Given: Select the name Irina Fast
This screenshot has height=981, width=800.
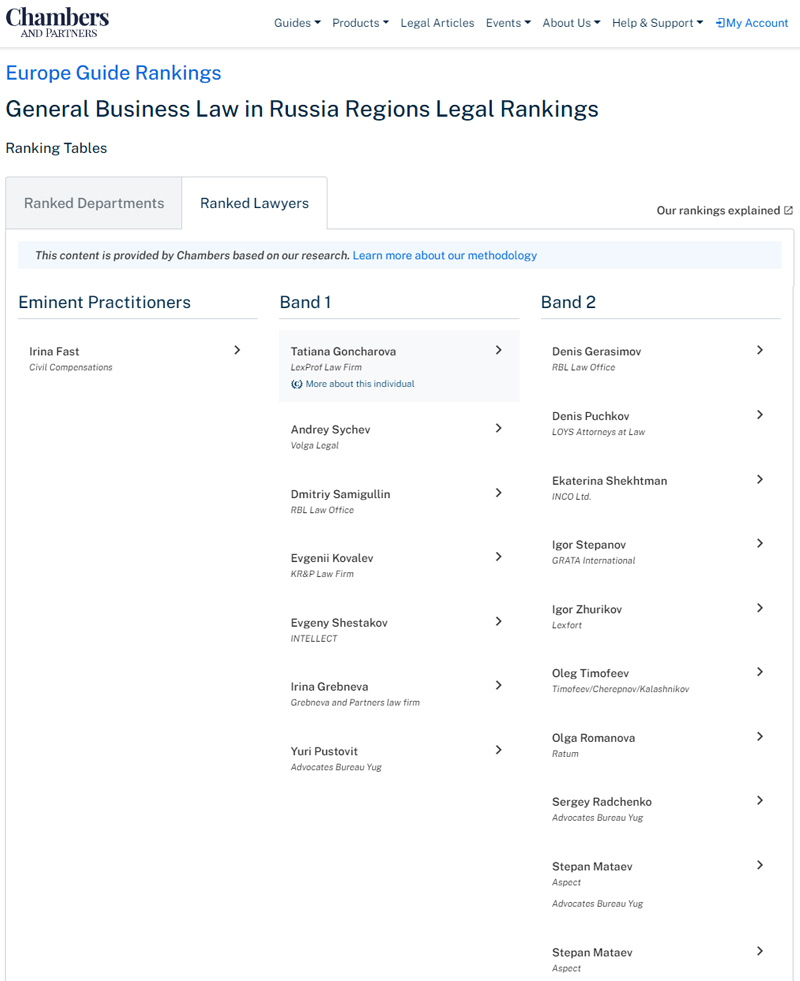Looking at the screenshot, I should tap(54, 352).
